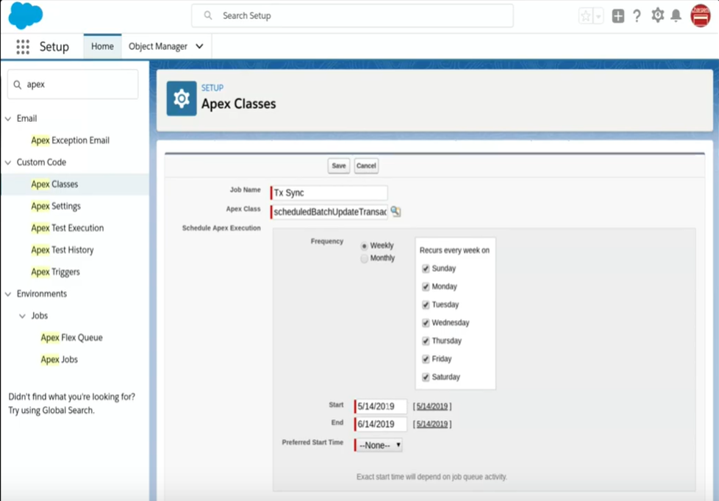
Task: Expand the Object Manager tab dropdown arrow
Action: pyautogui.click(x=199, y=47)
